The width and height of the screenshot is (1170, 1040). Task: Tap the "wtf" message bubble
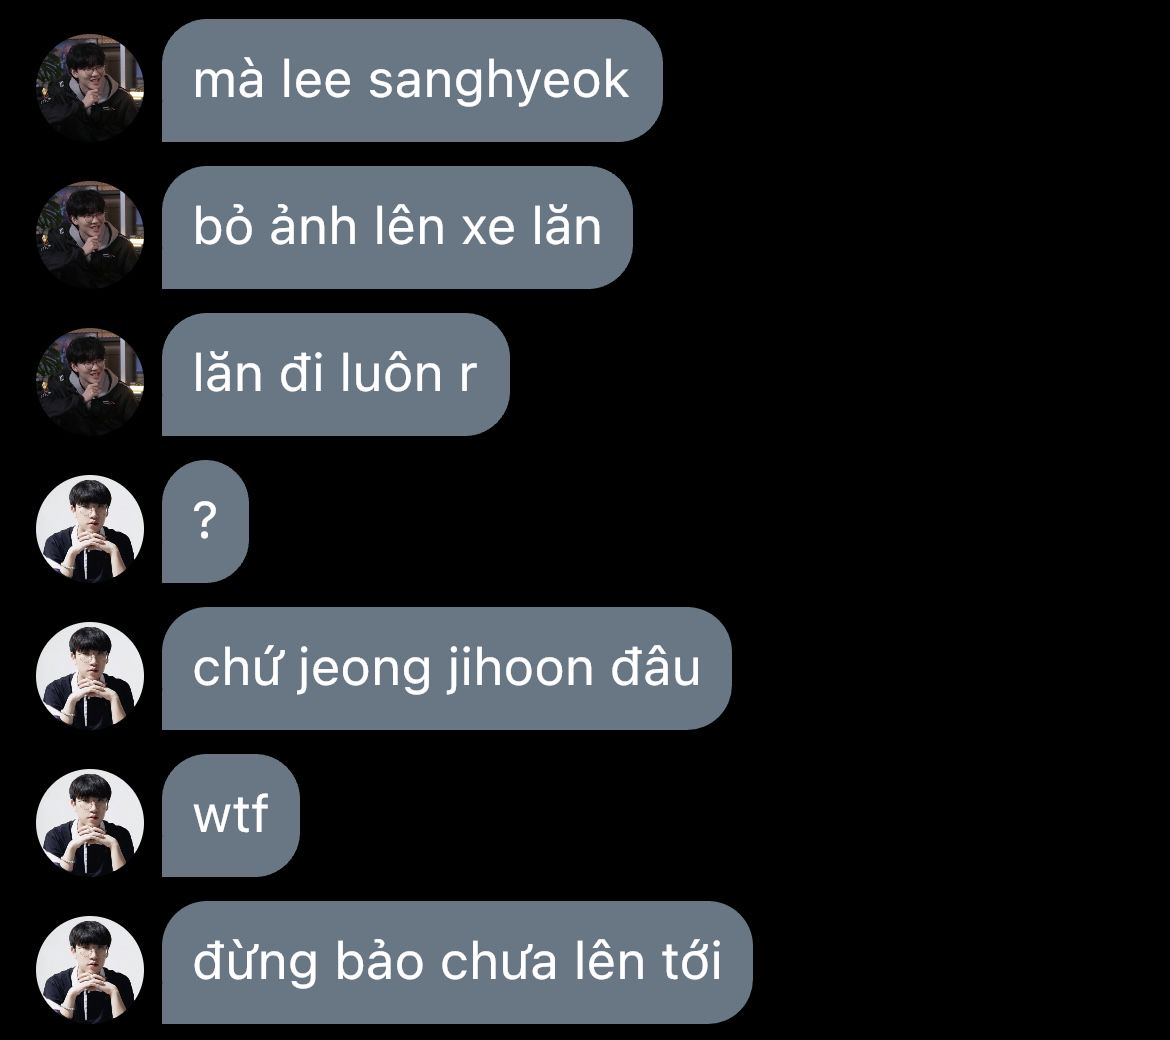point(231,815)
